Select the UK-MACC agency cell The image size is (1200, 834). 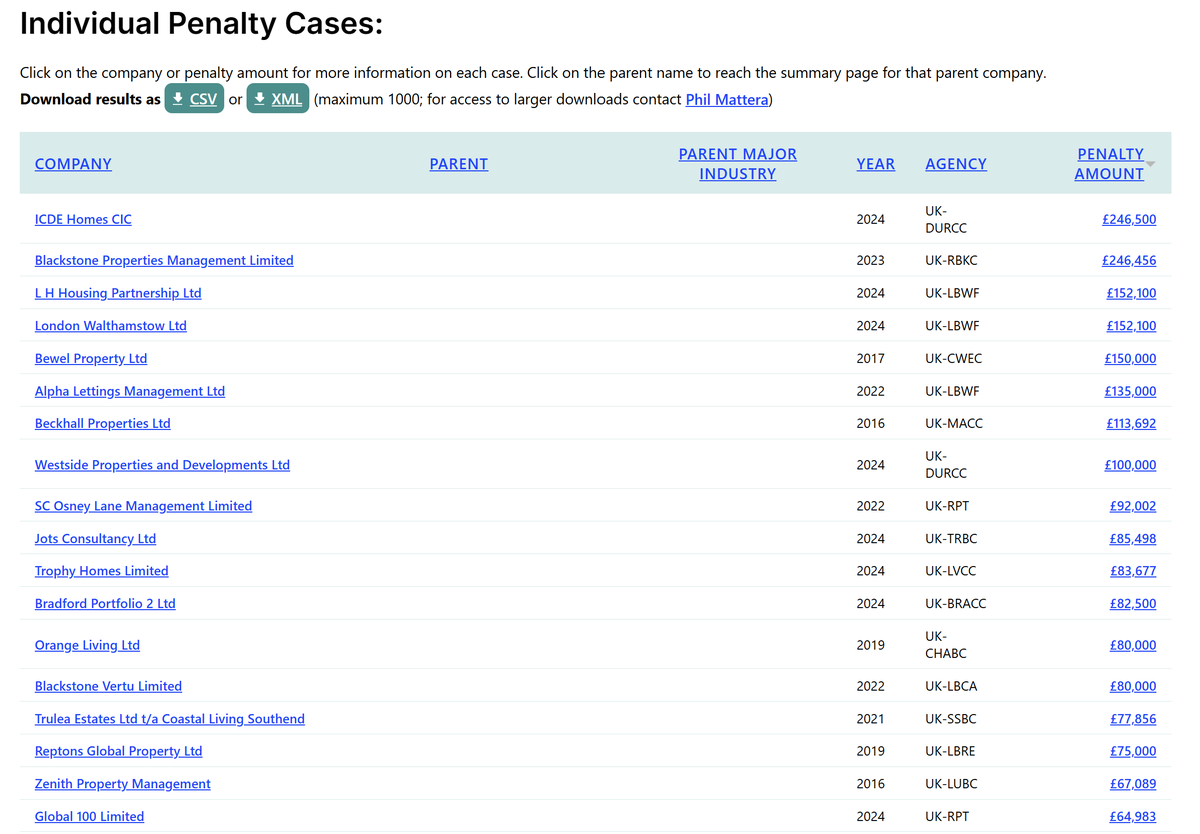click(954, 423)
